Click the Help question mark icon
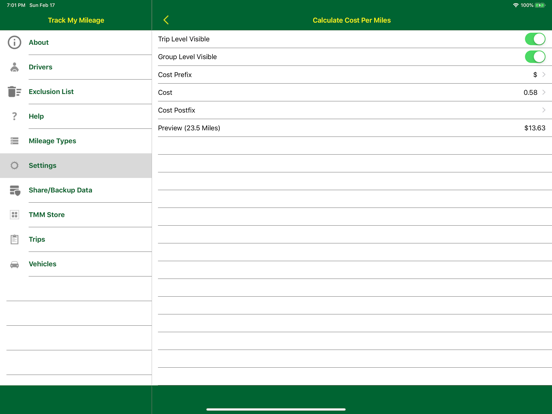This screenshot has width=552, height=414. [x=14, y=116]
